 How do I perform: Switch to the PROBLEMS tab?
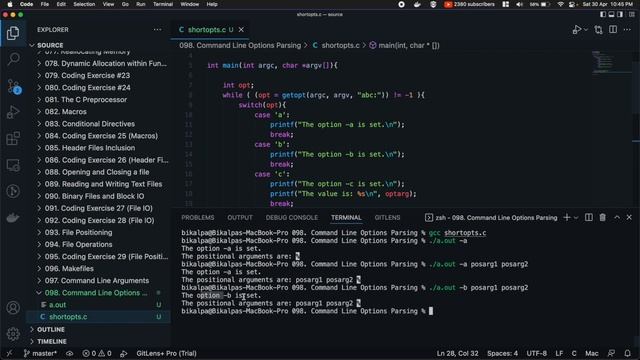[x=198, y=218]
